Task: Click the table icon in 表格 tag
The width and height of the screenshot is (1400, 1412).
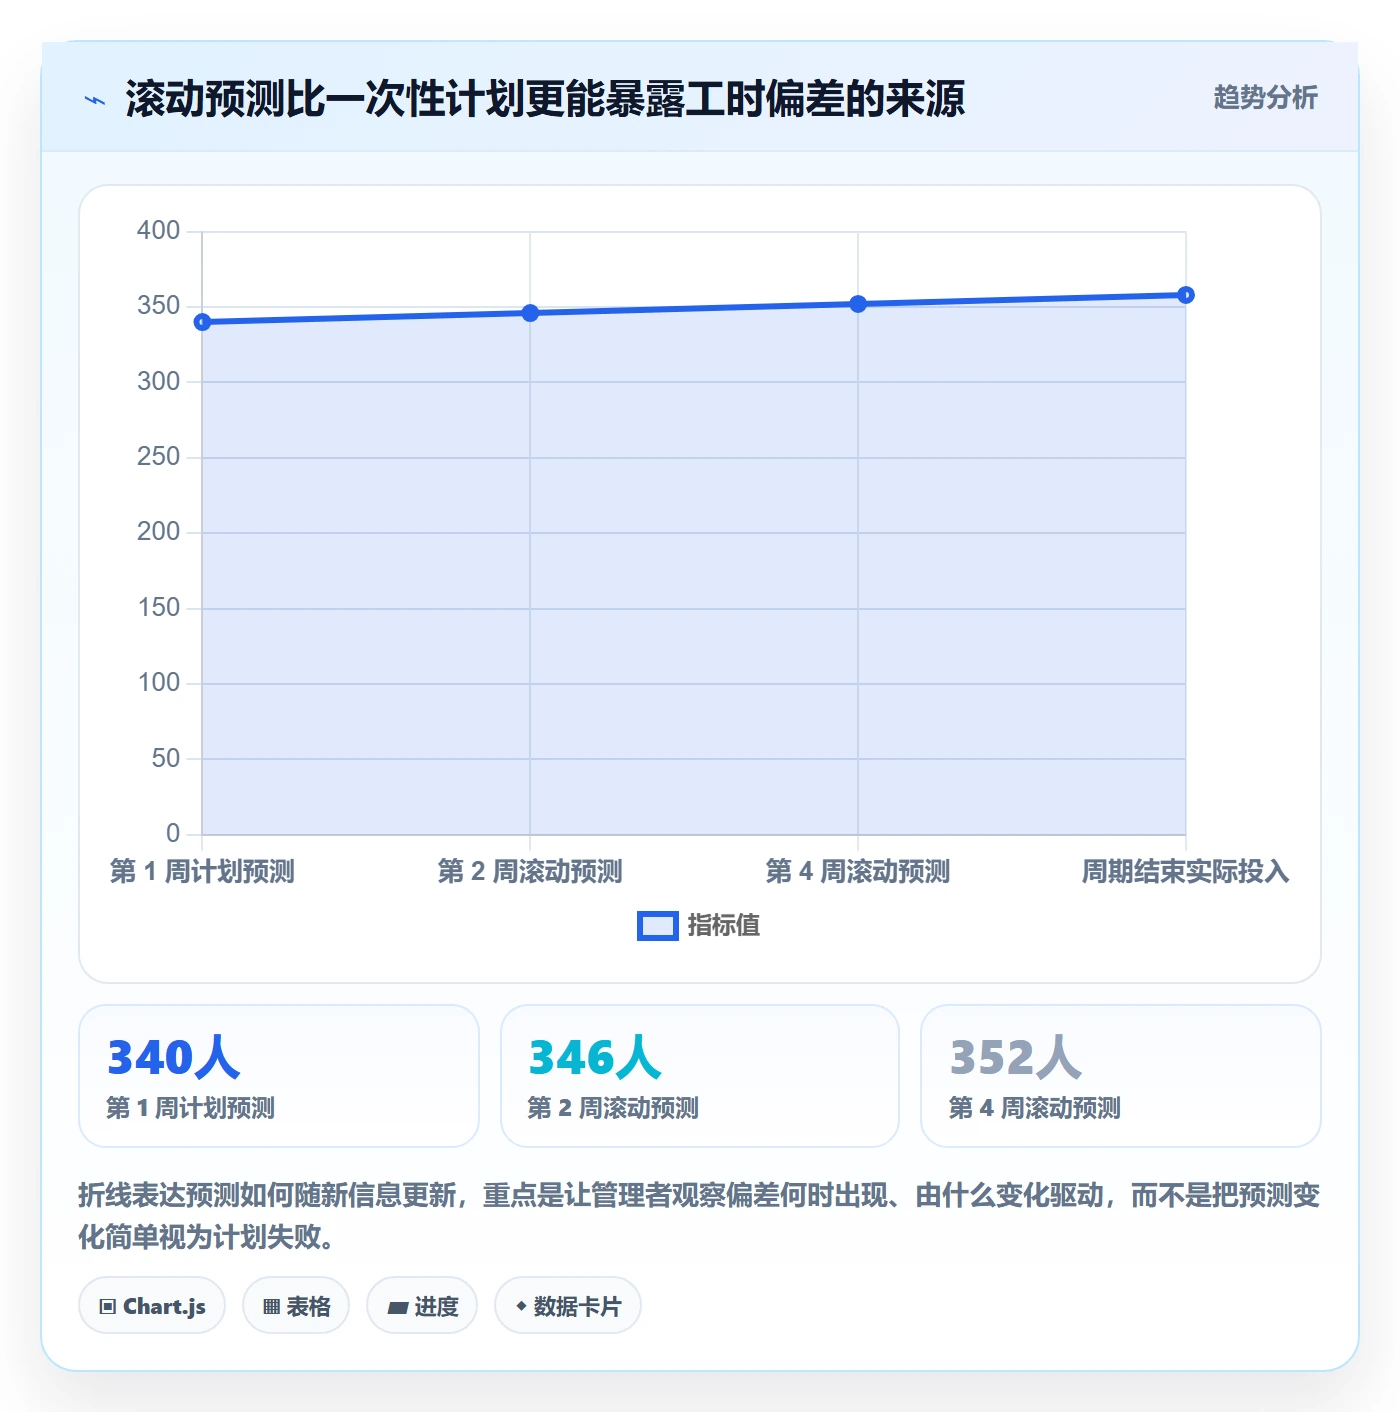Action: tap(272, 1307)
